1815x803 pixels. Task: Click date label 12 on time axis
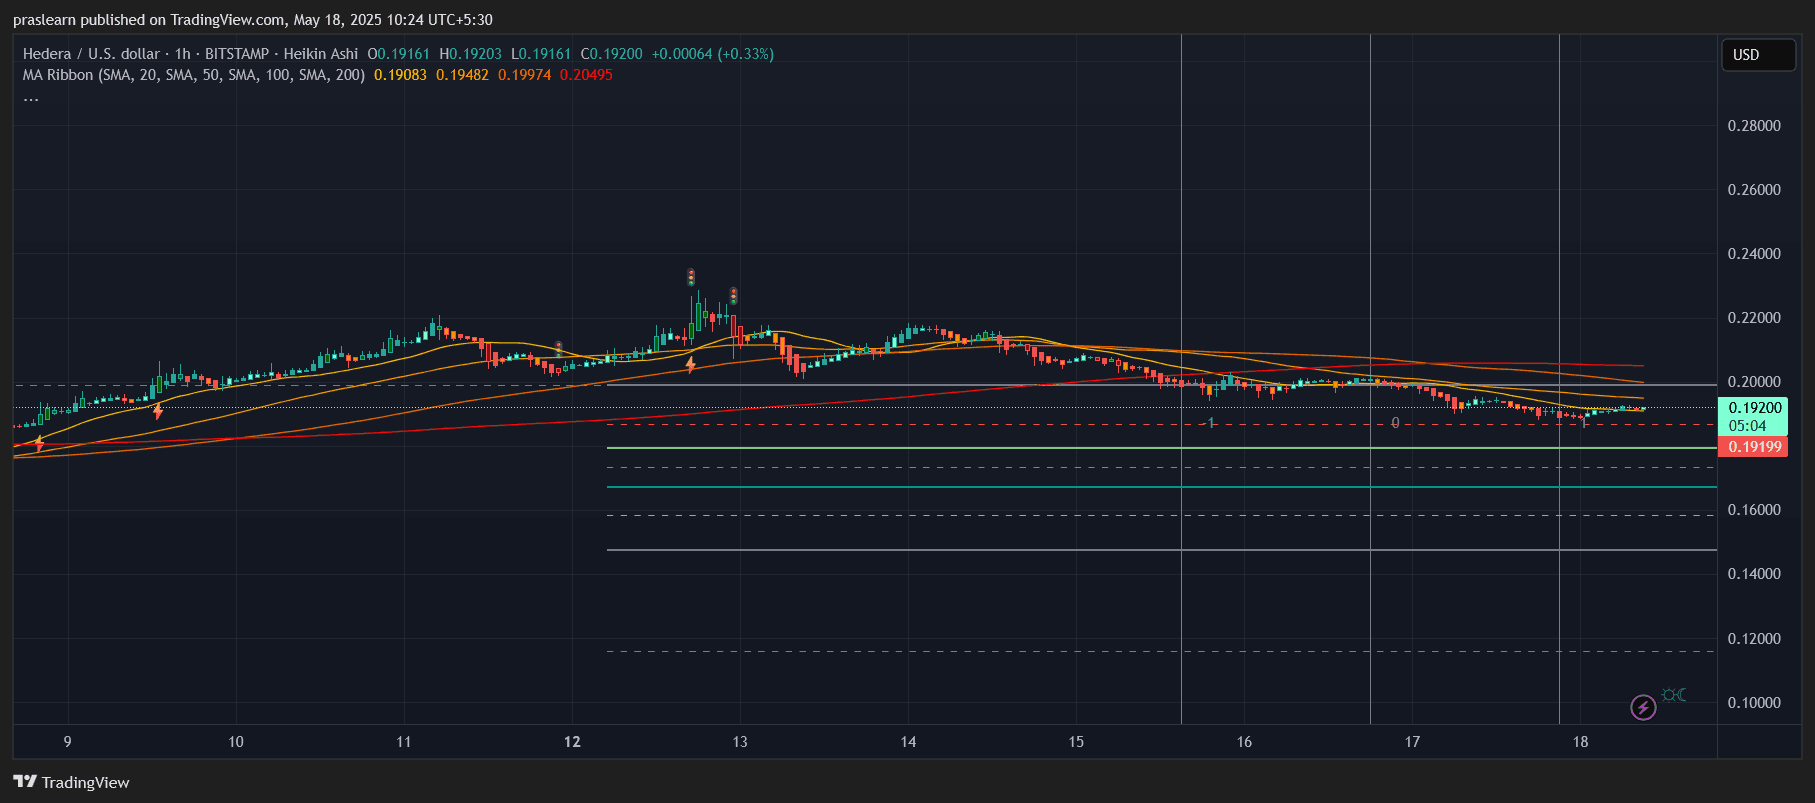coord(572,742)
